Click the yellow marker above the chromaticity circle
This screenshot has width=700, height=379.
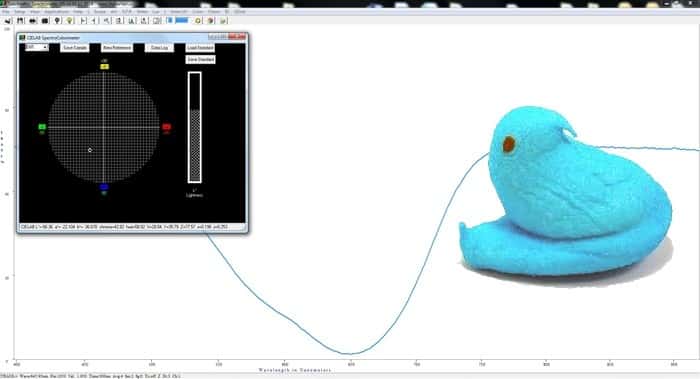tap(104, 67)
